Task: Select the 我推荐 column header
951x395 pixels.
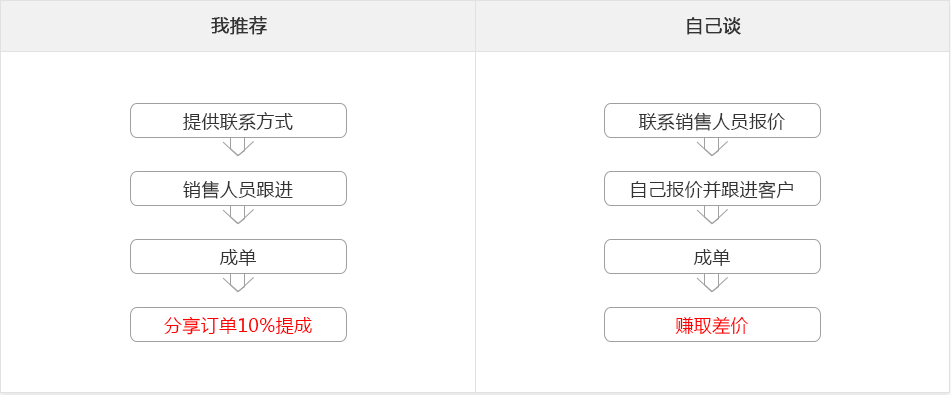Action: pyautogui.click(x=238, y=26)
